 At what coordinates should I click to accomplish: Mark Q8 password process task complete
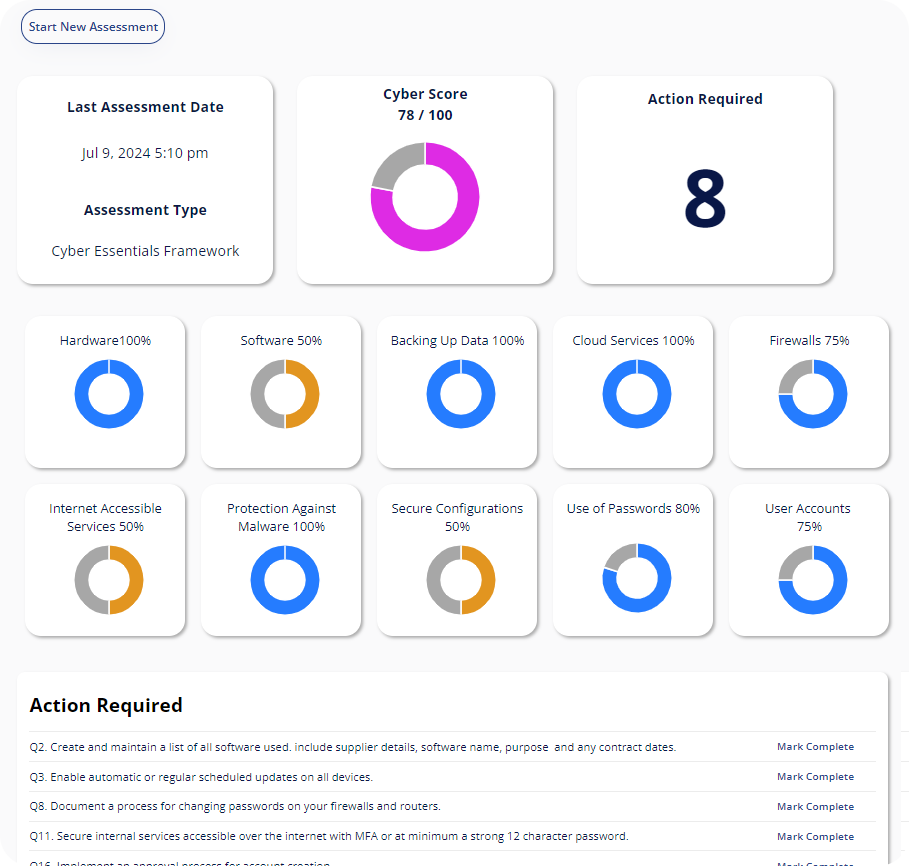(x=815, y=806)
